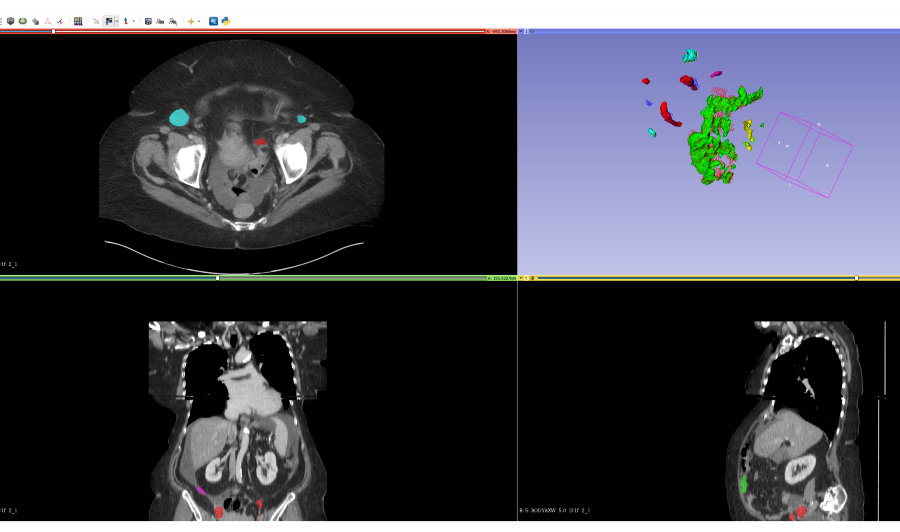
Task: Click the pin icon on yellow slice bar
Action: pyautogui.click(x=521, y=278)
